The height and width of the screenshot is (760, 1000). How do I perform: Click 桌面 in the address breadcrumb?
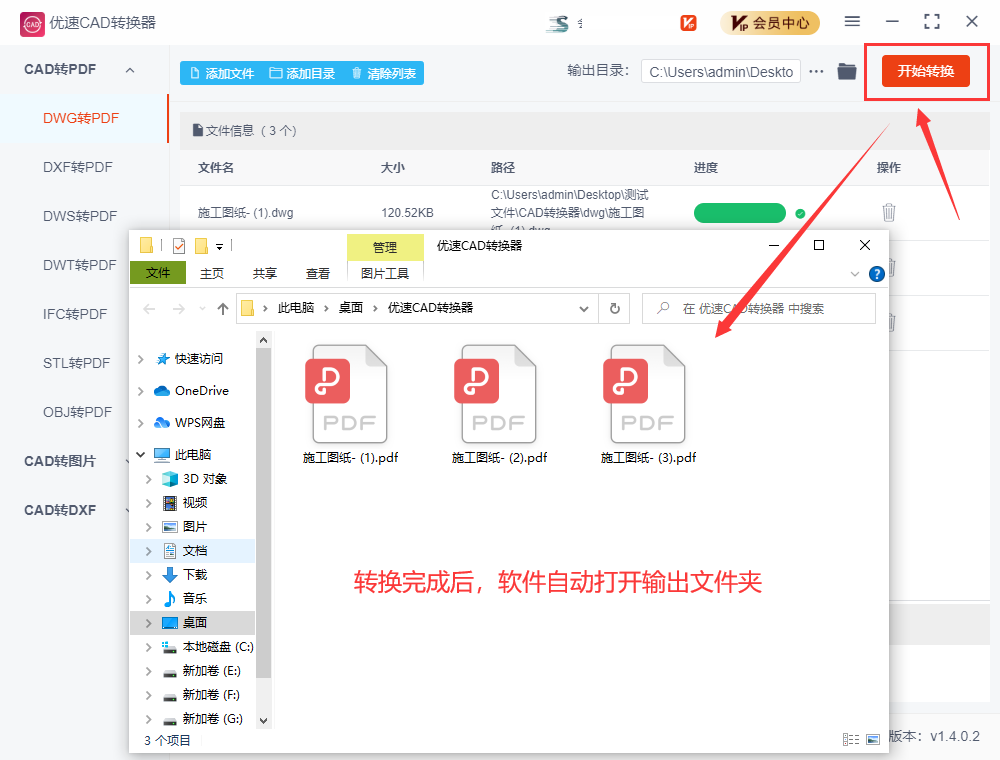351,308
